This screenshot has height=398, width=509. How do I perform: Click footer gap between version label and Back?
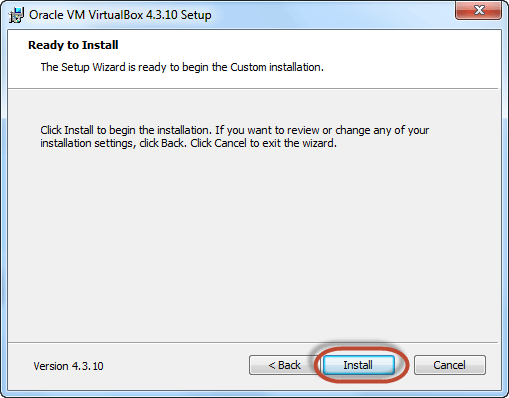(176, 366)
